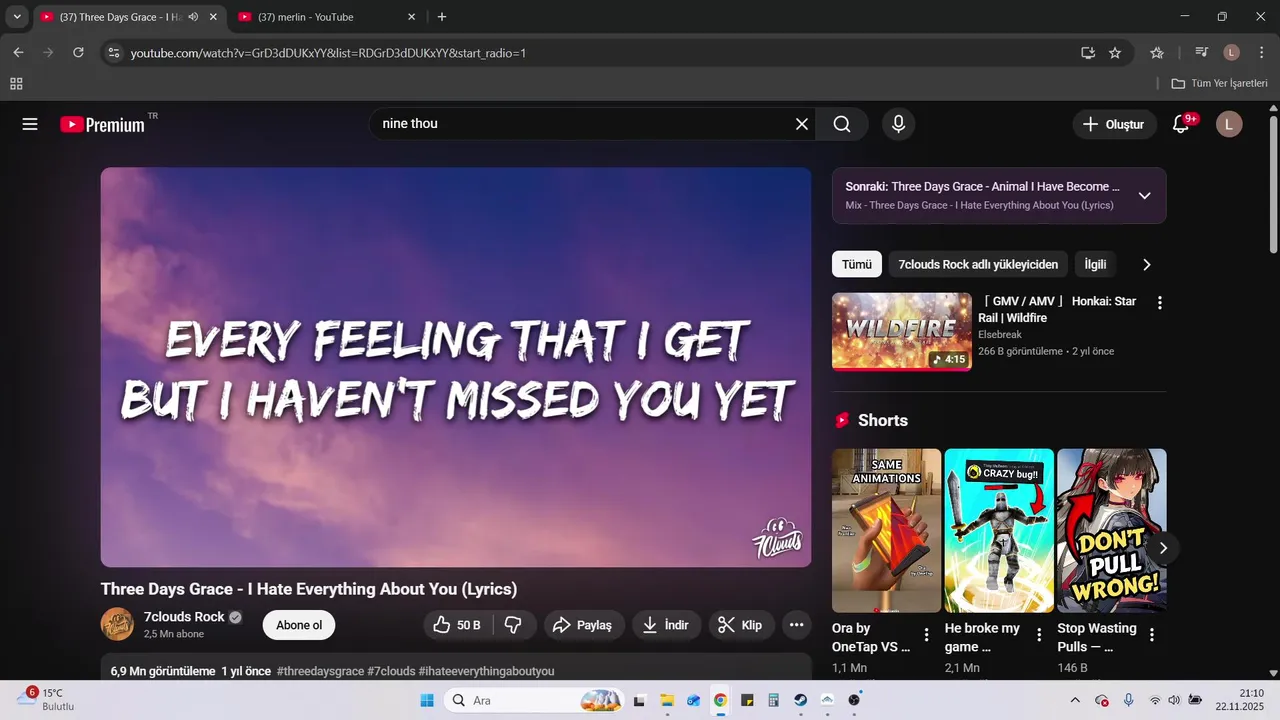Expand the video description box

(456, 667)
